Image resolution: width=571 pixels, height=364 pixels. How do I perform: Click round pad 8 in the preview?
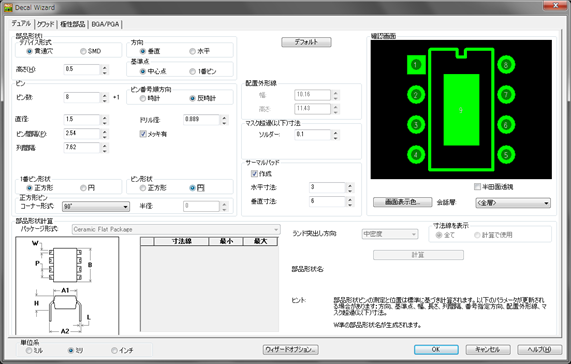coord(506,65)
